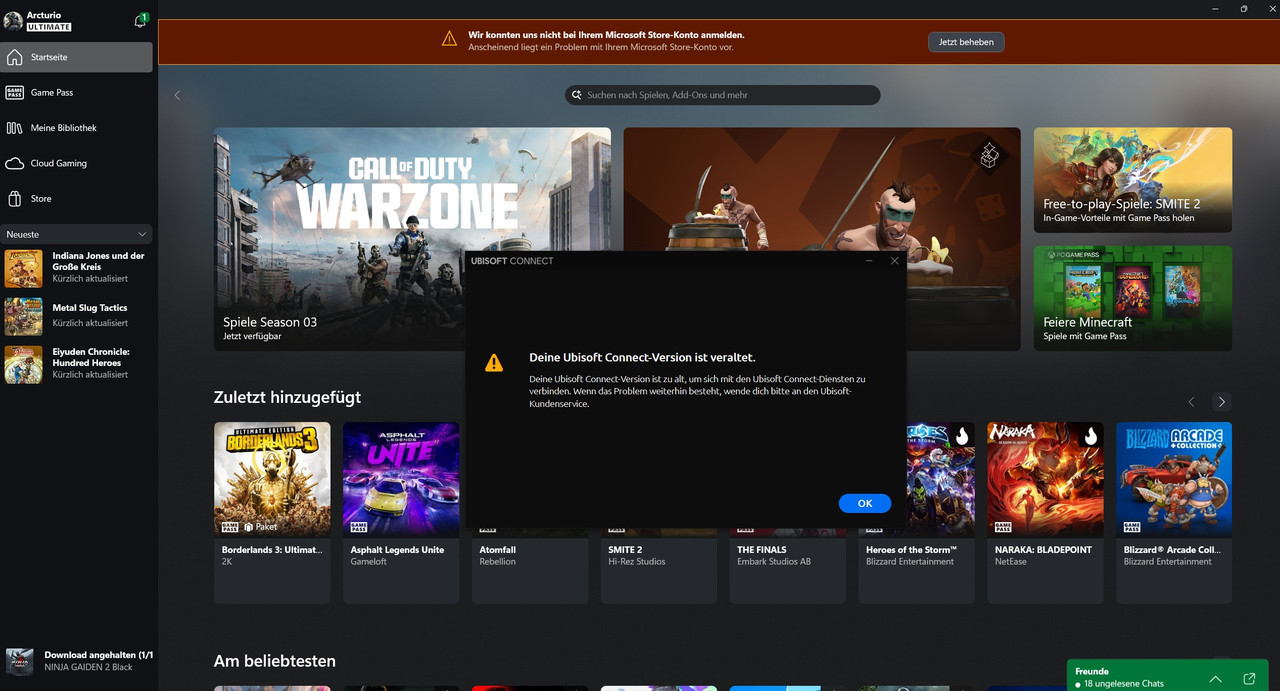
Task: Open the notifications bell icon
Action: point(140,21)
